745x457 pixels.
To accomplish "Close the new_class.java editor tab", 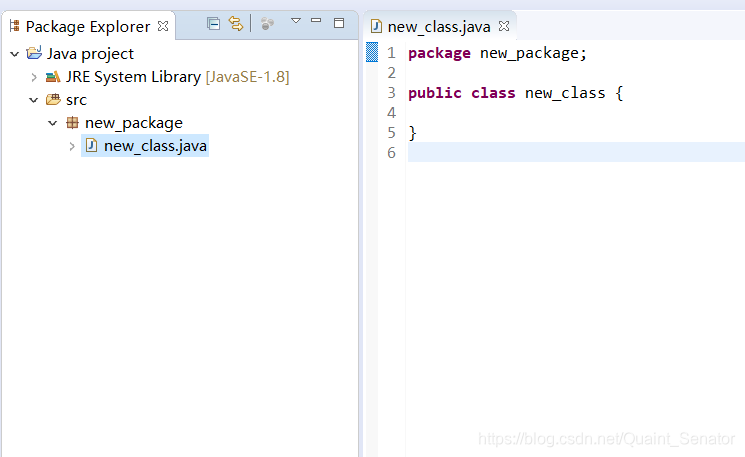I will click(504, 26).
